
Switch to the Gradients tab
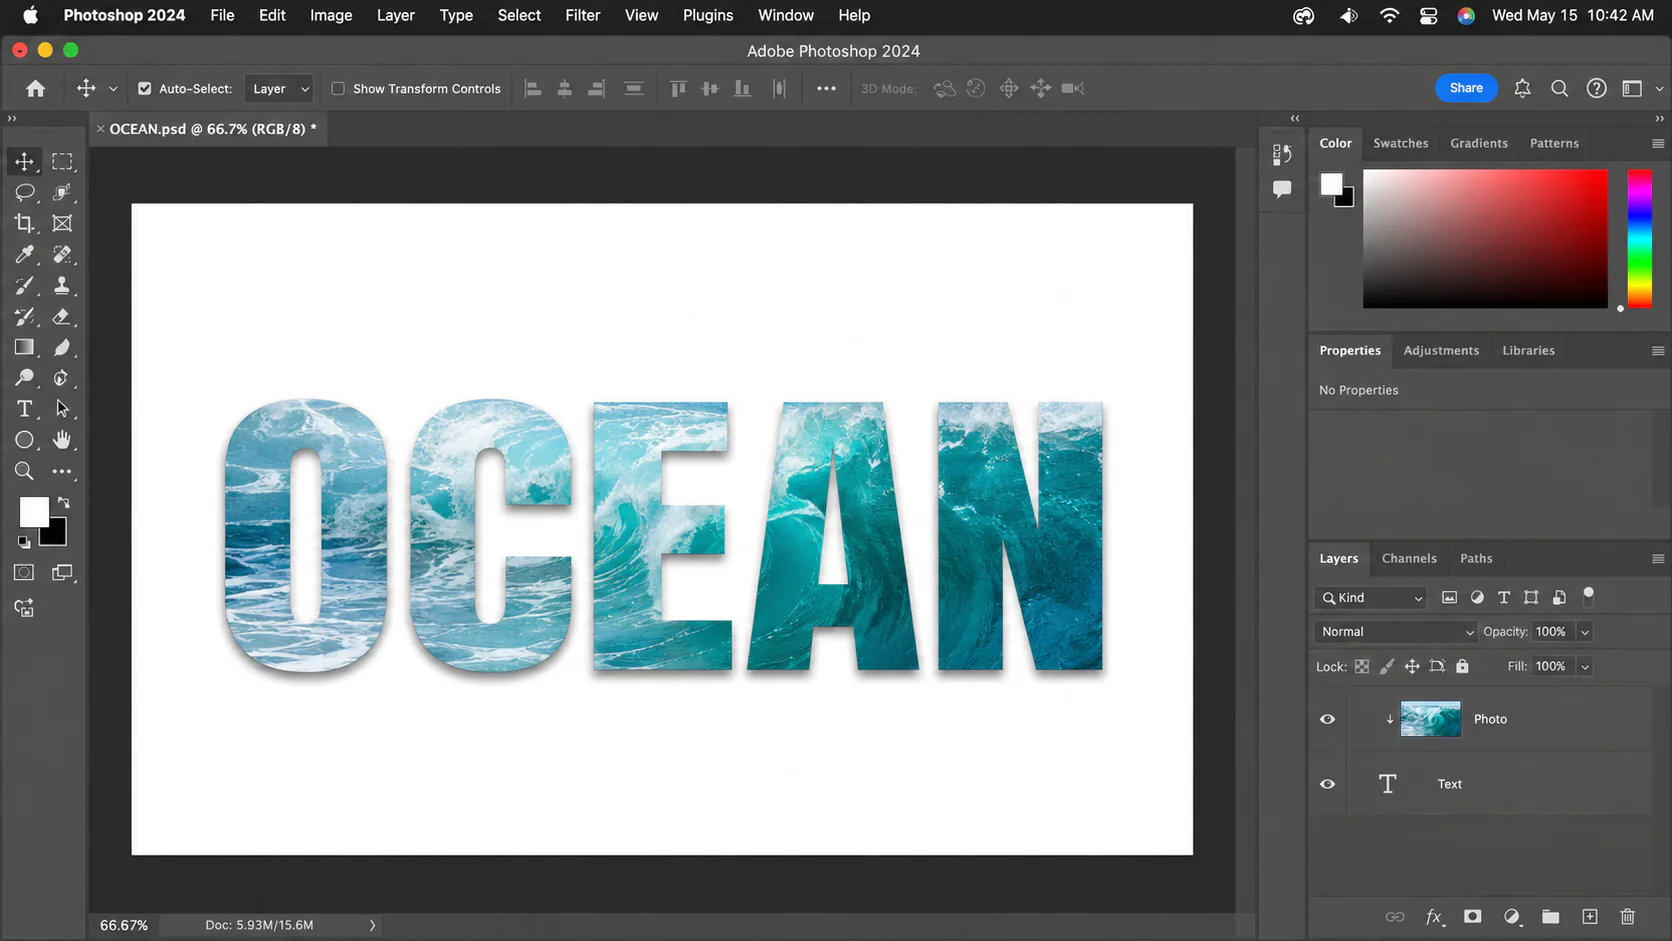pos(1479,143)
